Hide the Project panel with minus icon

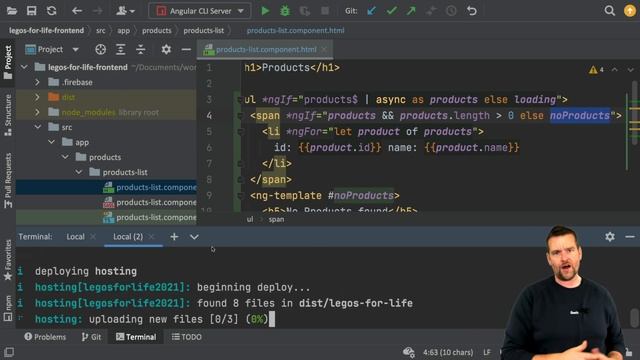point(186,49)
